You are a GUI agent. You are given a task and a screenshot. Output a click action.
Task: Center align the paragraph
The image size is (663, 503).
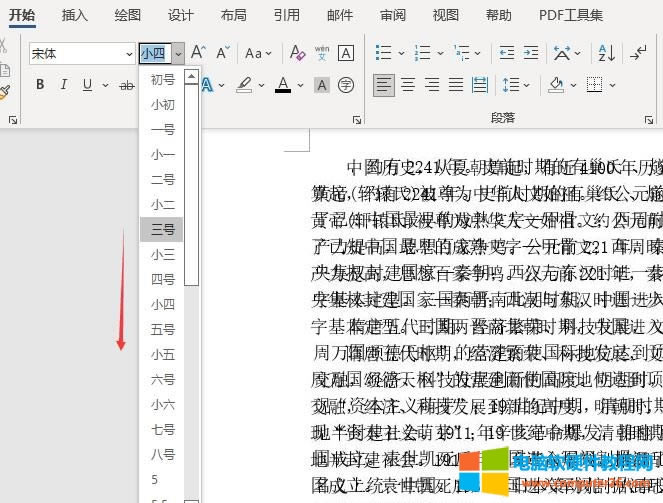click(x=408, y=85)
